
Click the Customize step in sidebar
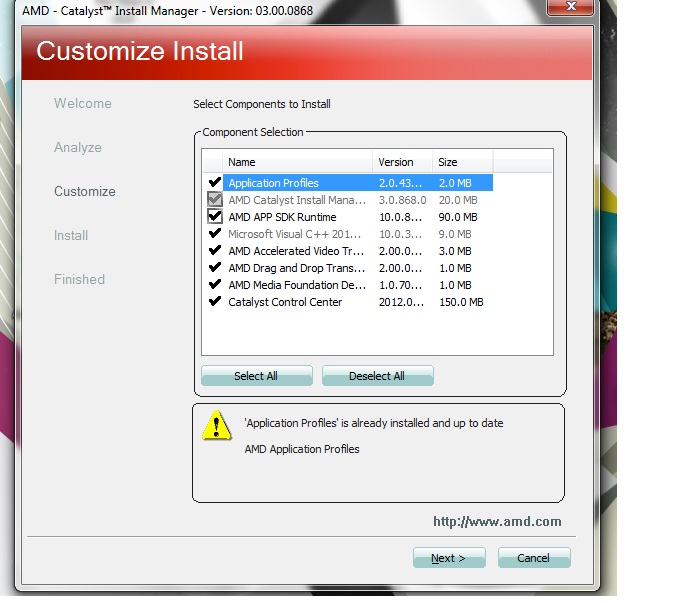coord(85,191)
